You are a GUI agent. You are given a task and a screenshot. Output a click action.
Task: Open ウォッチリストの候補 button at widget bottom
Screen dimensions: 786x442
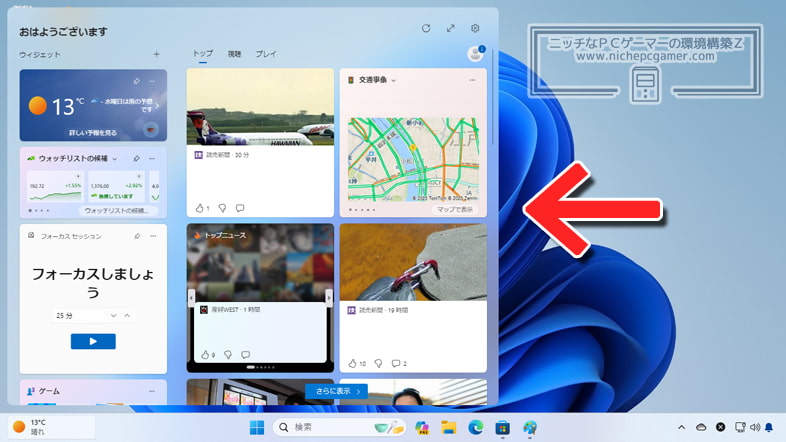click(x=118, y=211)
